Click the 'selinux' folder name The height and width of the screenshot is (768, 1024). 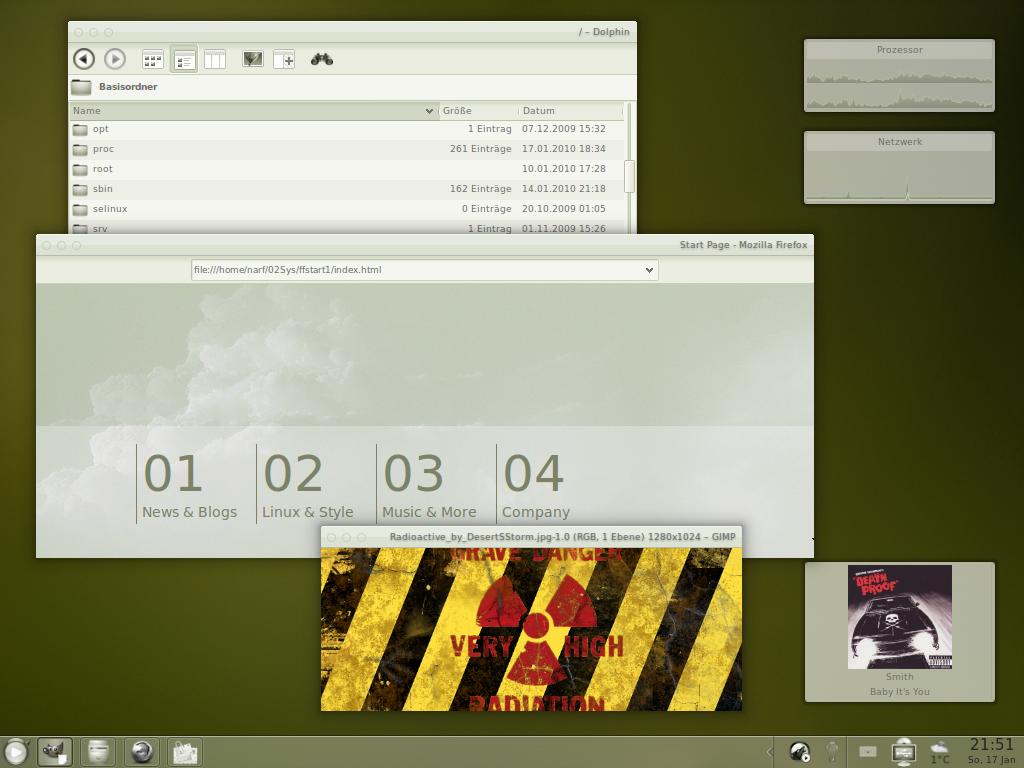pyautogui.click(x=110, y=209)
